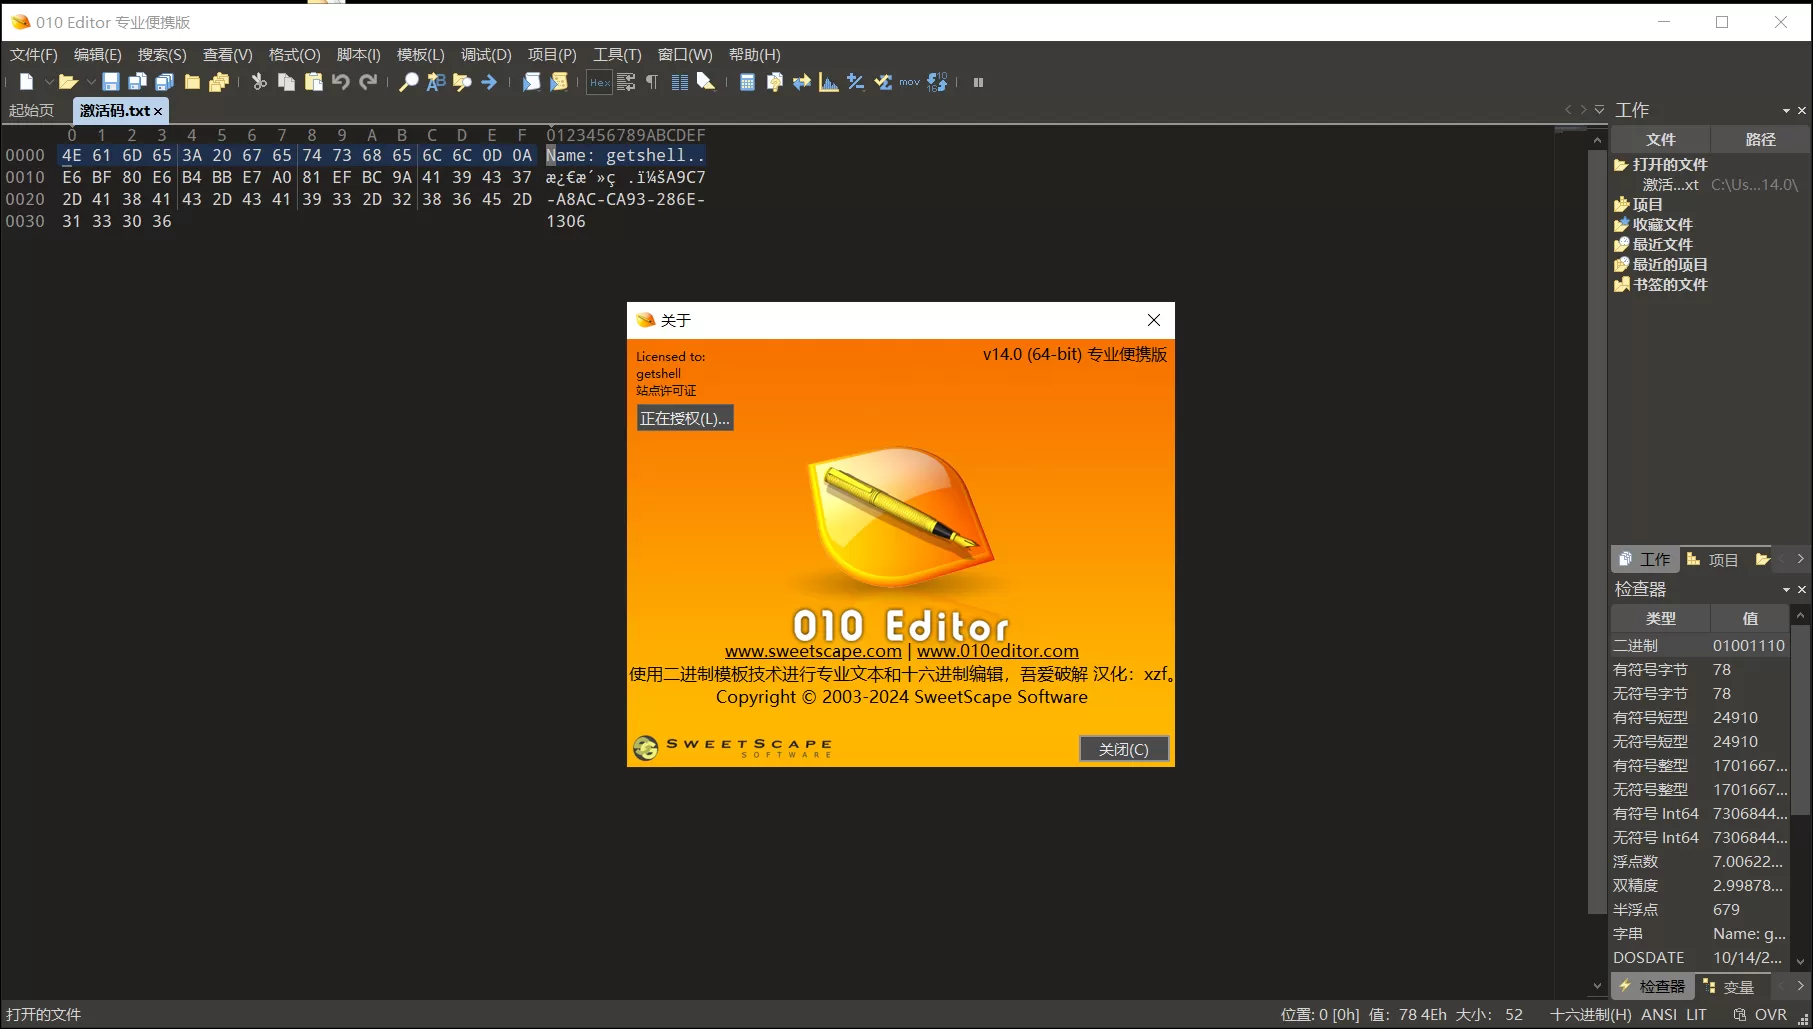Select the 书签的文件 tree node

coord(1670,285)
